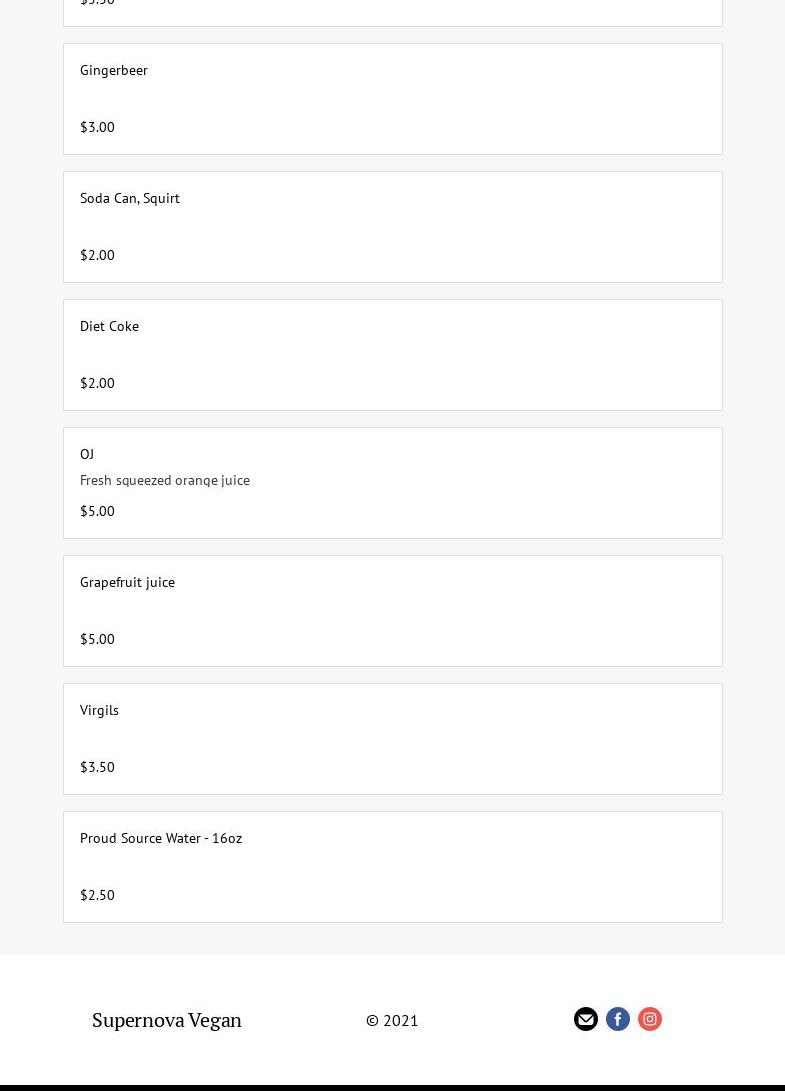
Task: Click the $5.00 price under OJ
Action: click(97, 511)
